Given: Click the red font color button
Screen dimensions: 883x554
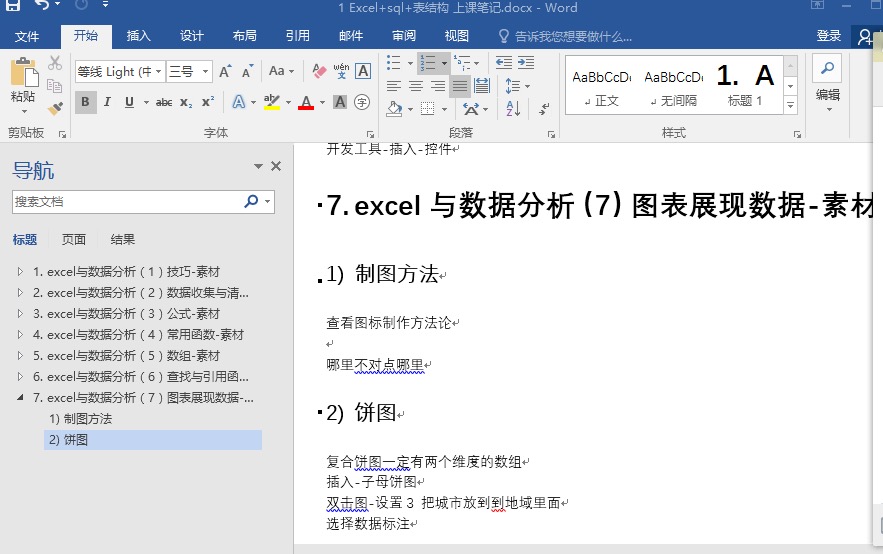Looking at the screenshot, I should point(305,102).
